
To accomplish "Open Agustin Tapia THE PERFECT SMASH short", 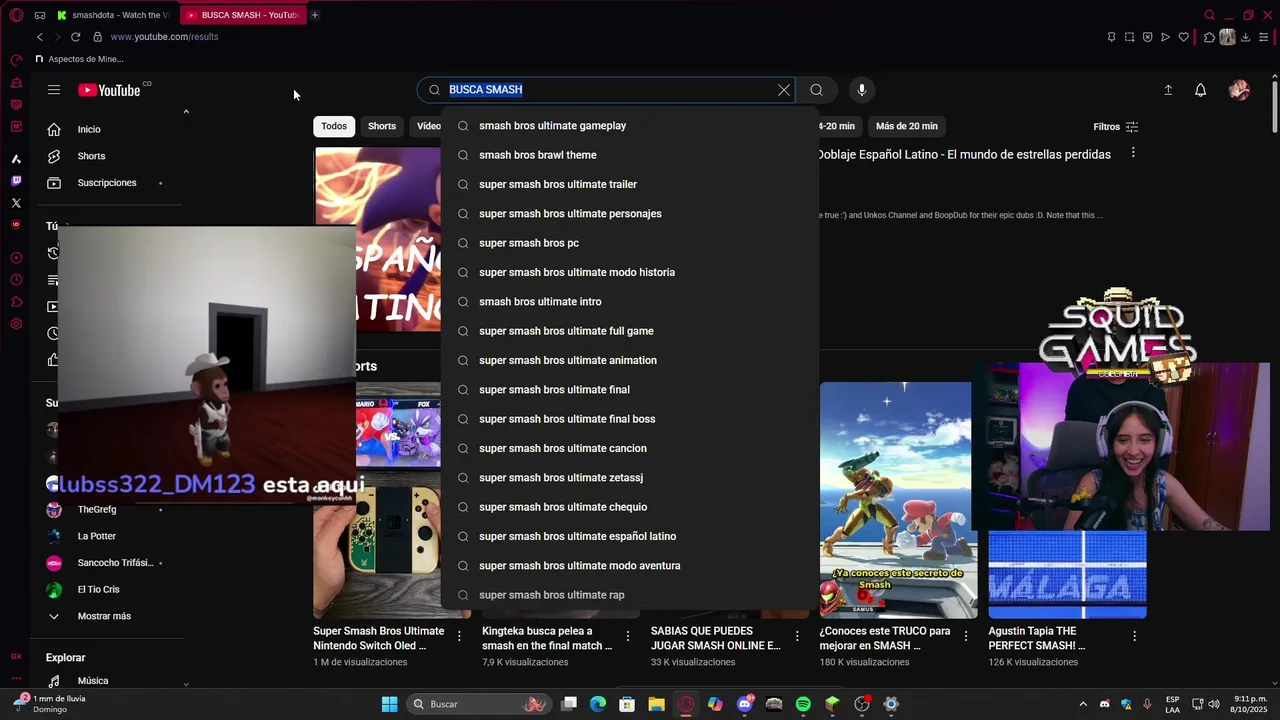I will pyautogui.click(x=1067, y=575).
